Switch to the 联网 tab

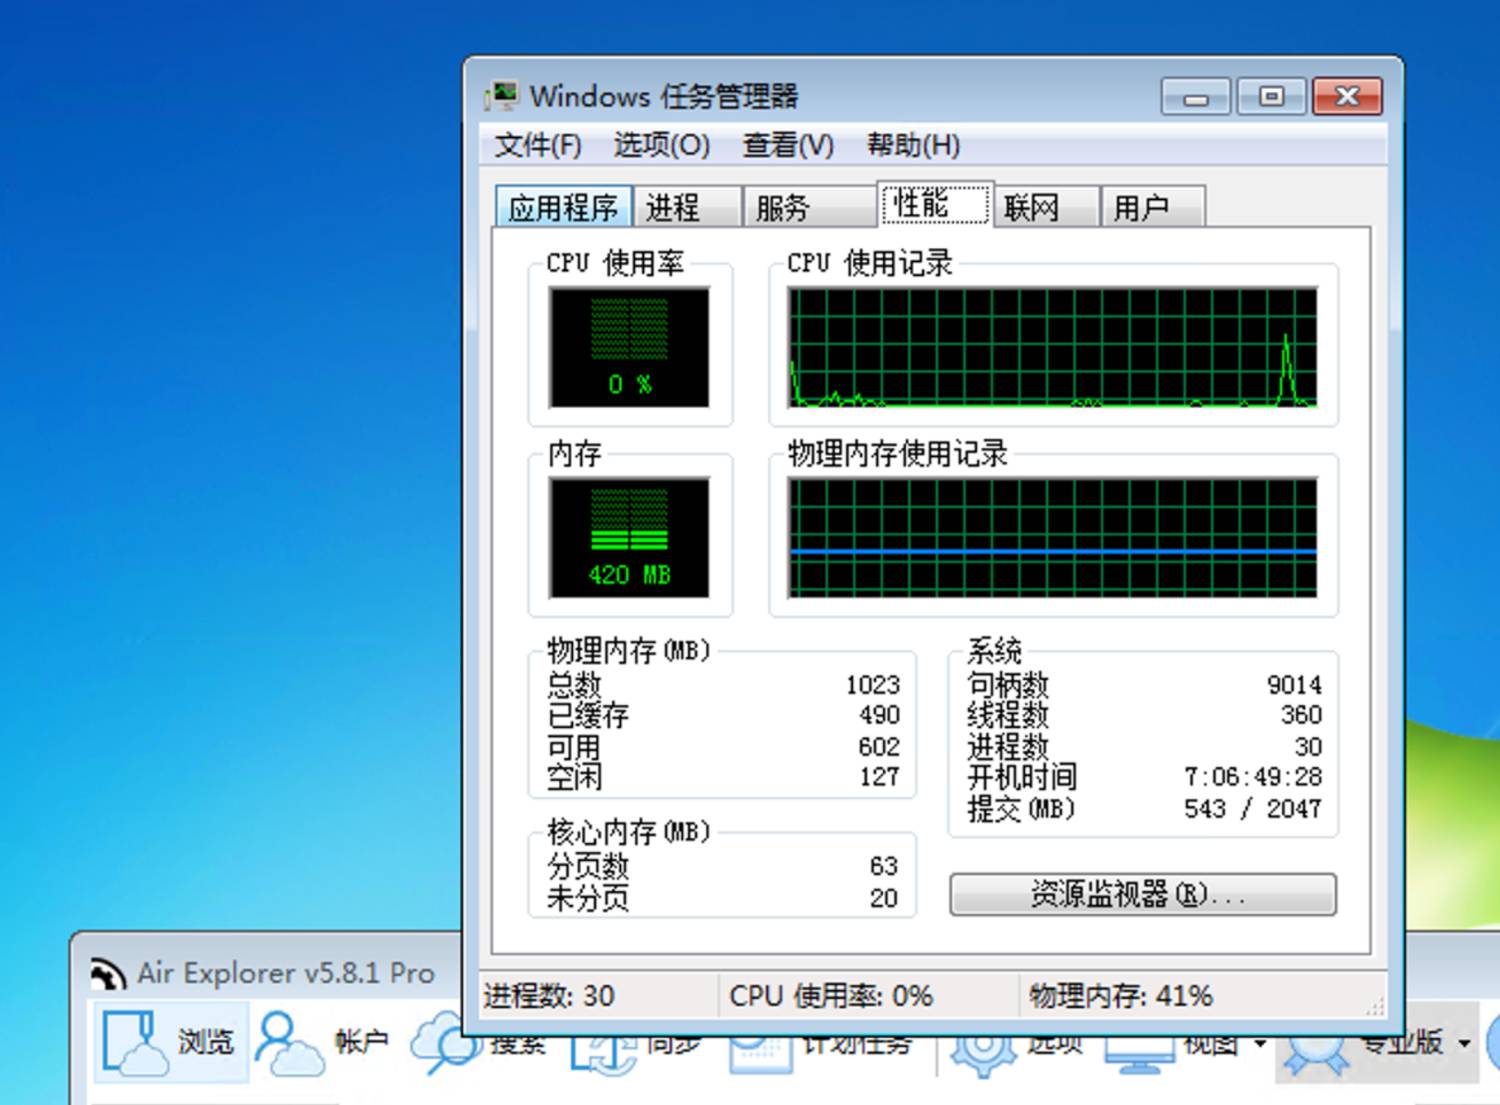pos(1045,208)
